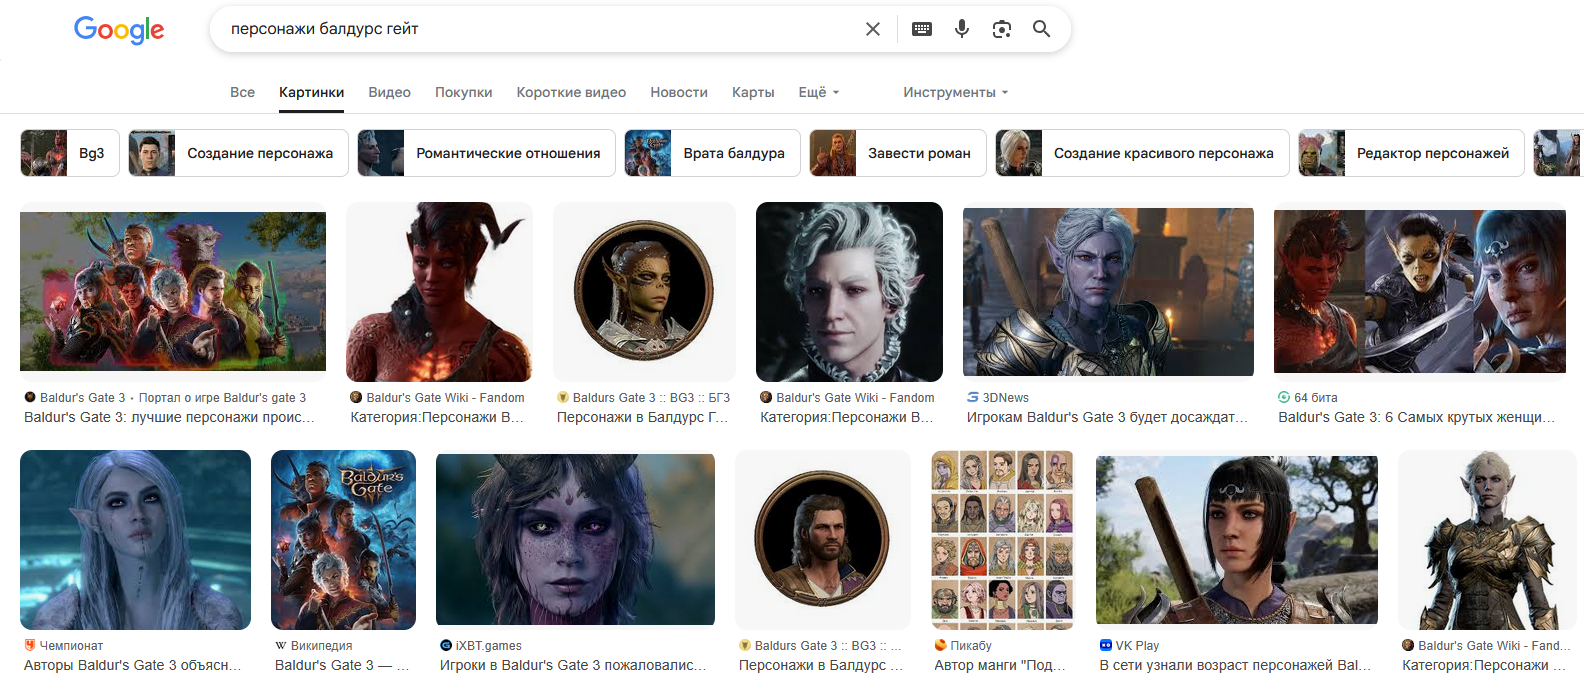Open the Карты tab
1584x691 pixels.
click(x=753, y=92)
